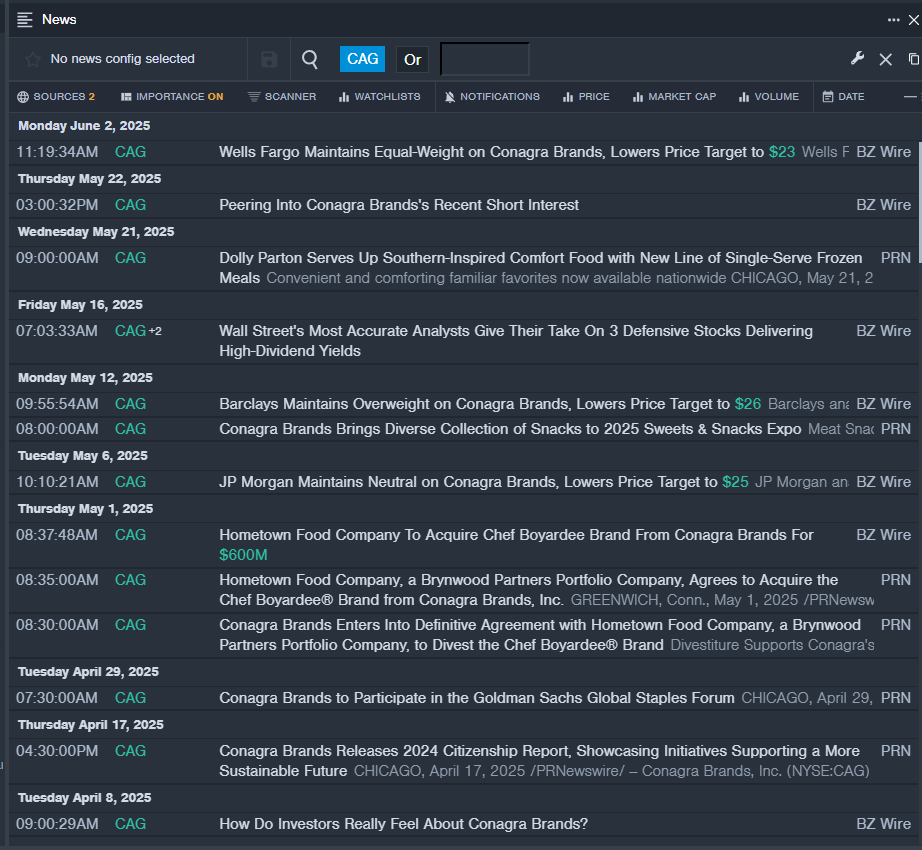The height and width of the screenshot is (850, 922).
Task: Click the copy window icon at top right
Action: [x=914, y=59]
